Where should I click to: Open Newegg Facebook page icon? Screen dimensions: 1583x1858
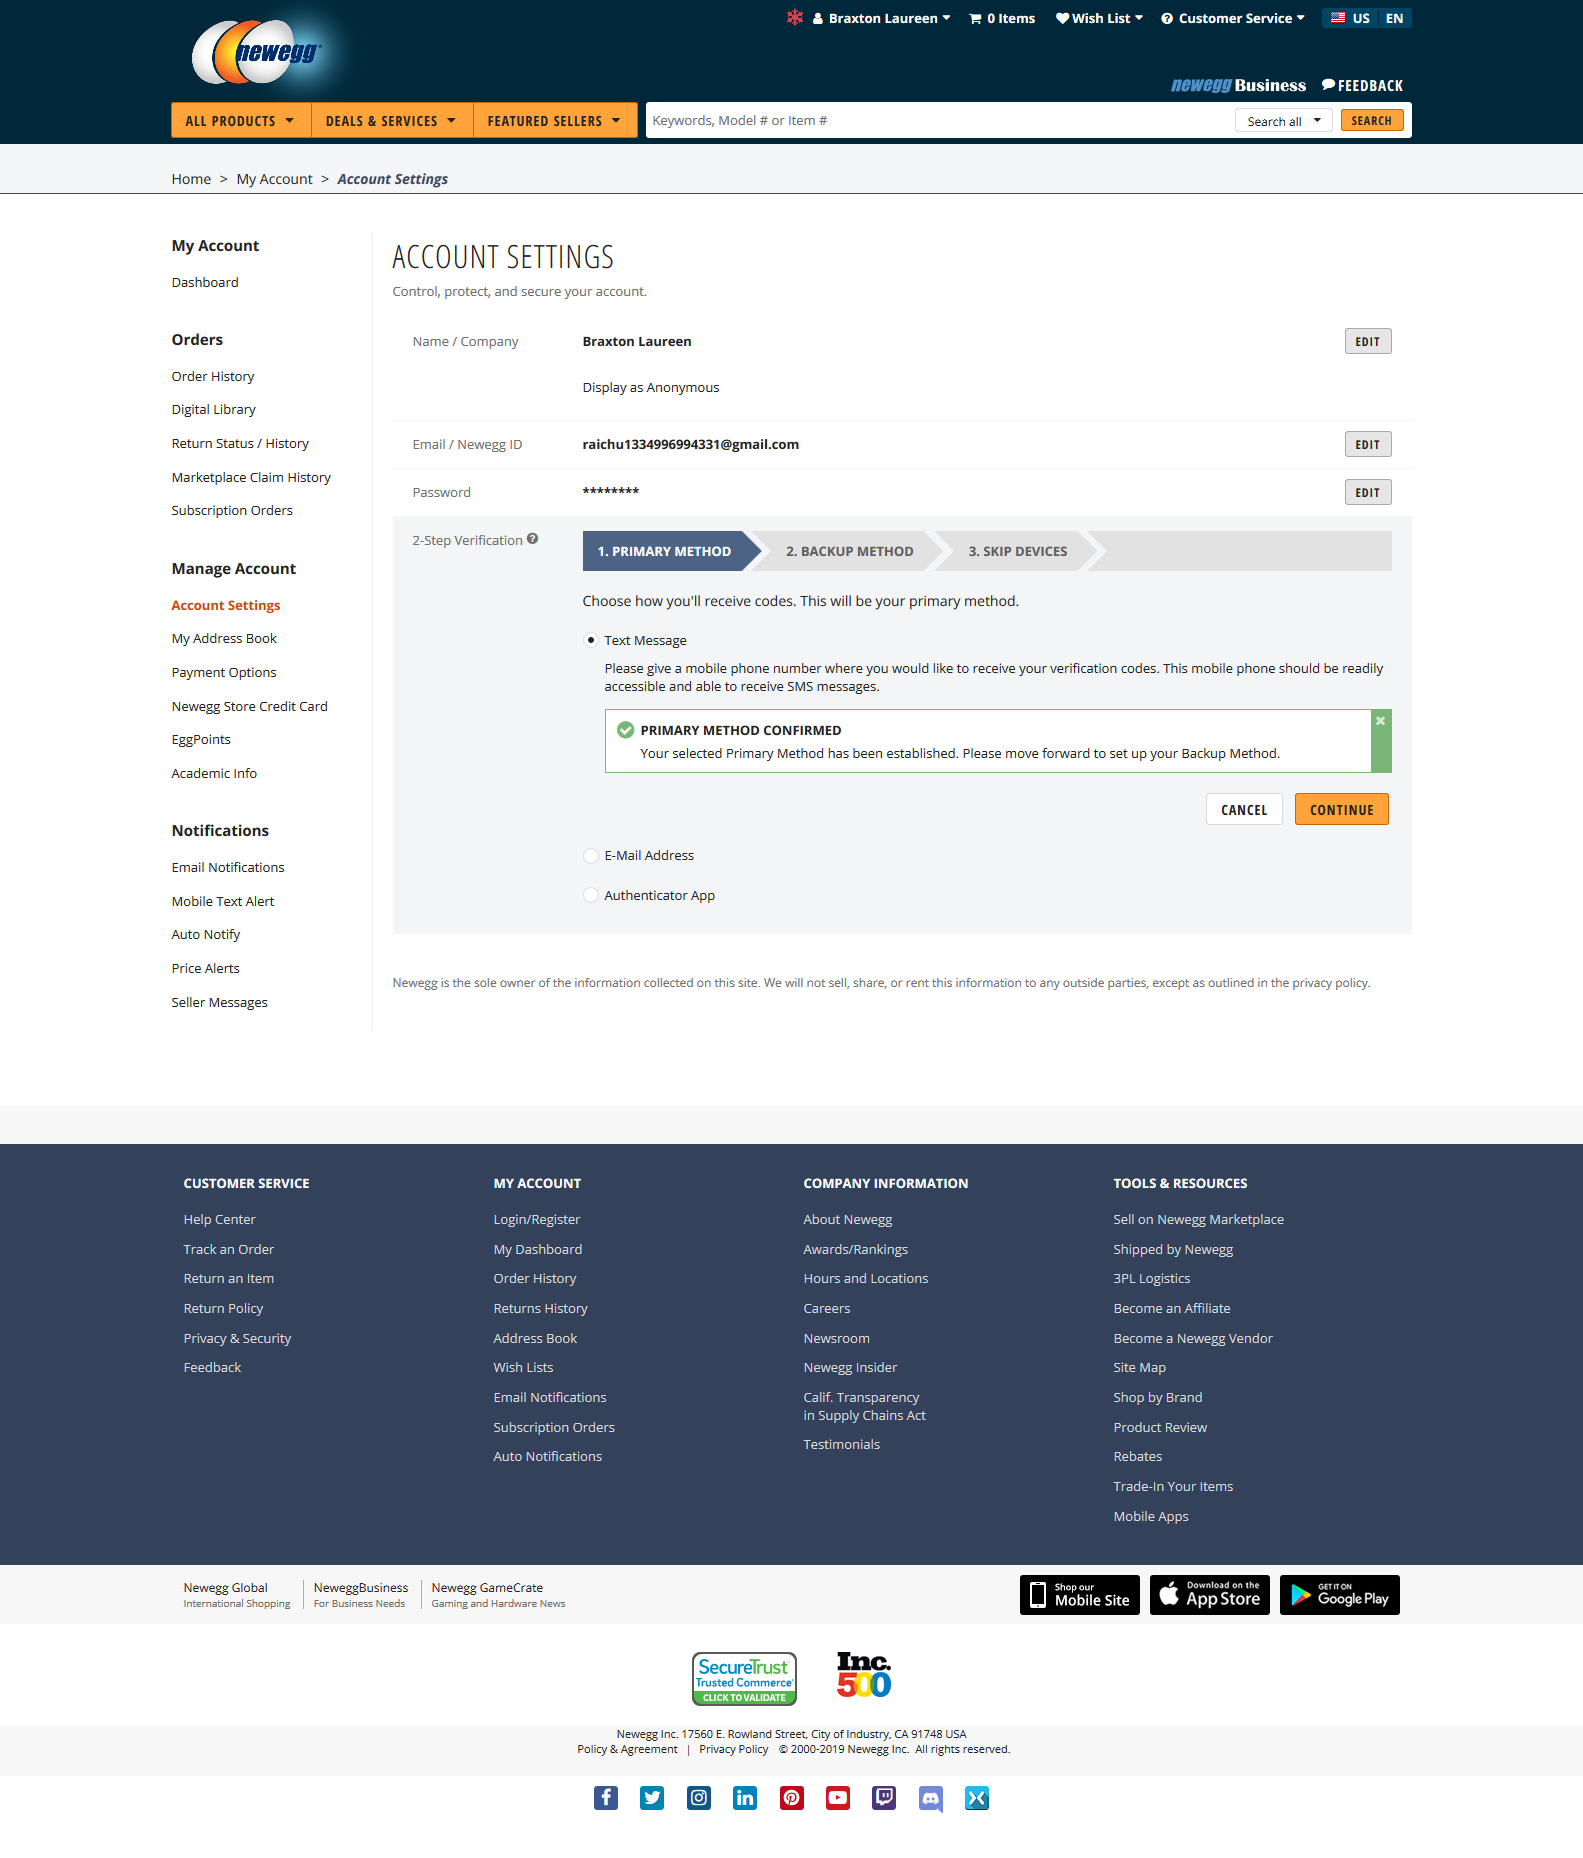[x=606, y=1798]
